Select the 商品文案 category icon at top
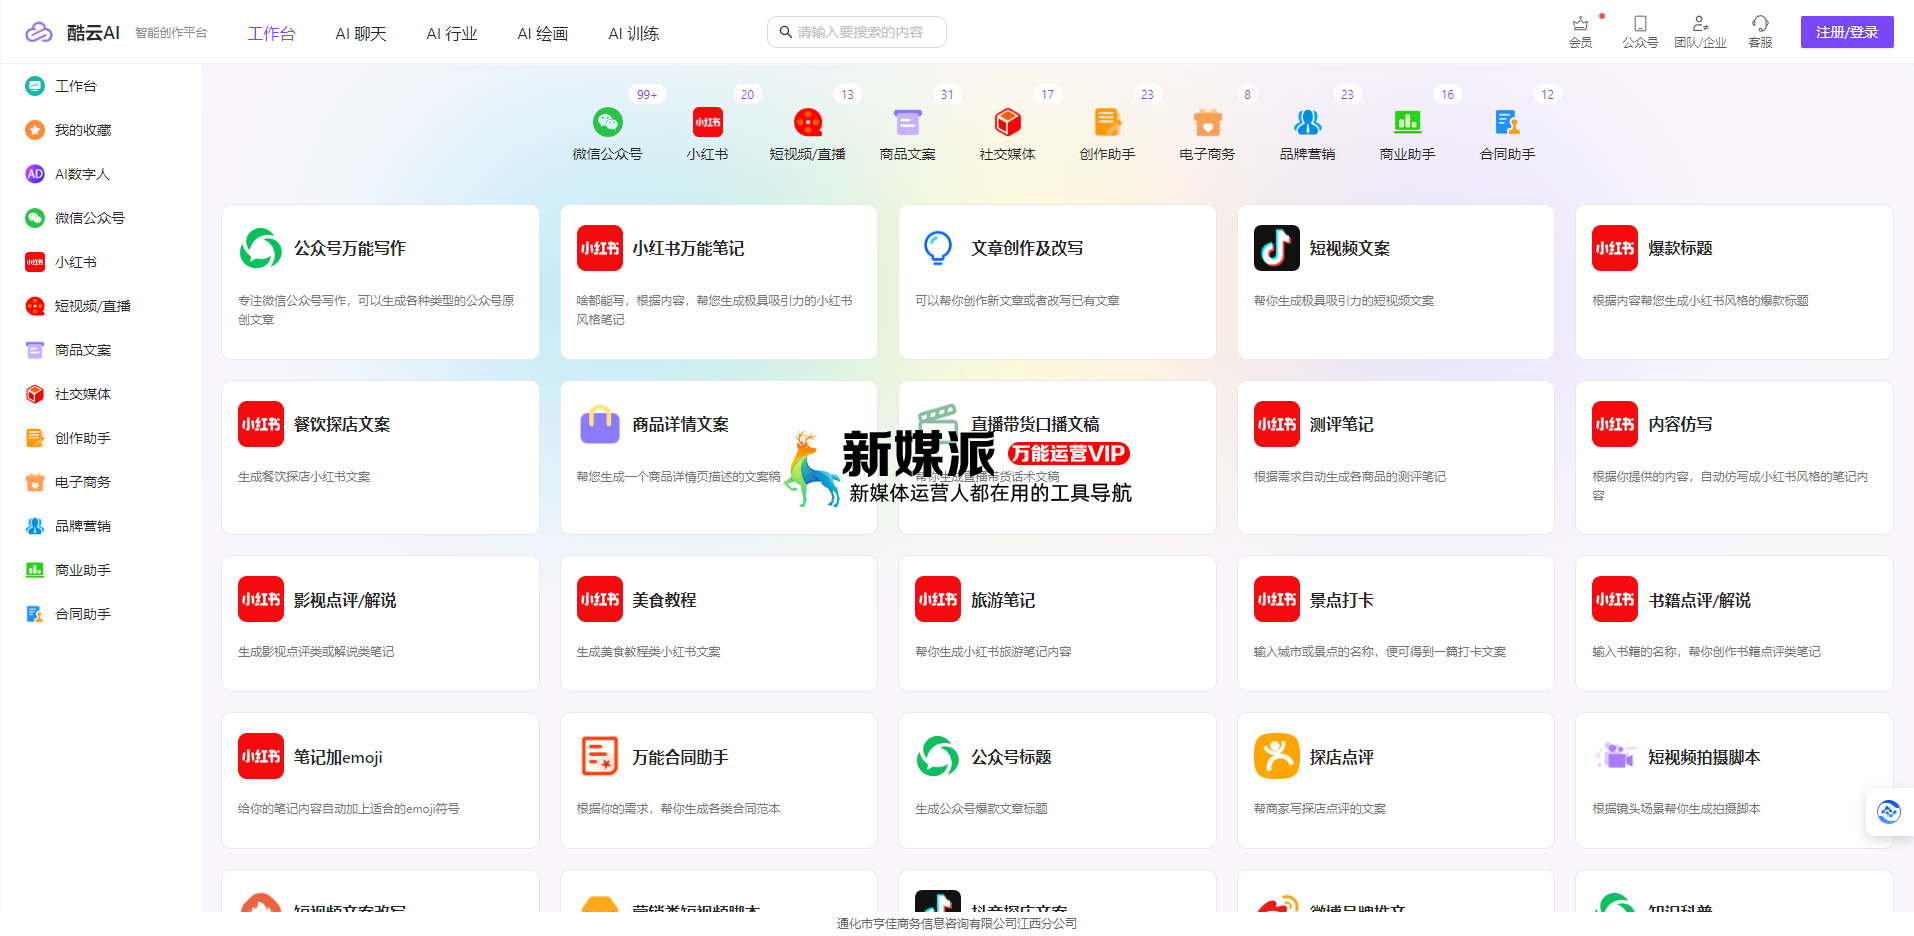The width and height of the screenshot is (1914, 936). coord(907,122)
